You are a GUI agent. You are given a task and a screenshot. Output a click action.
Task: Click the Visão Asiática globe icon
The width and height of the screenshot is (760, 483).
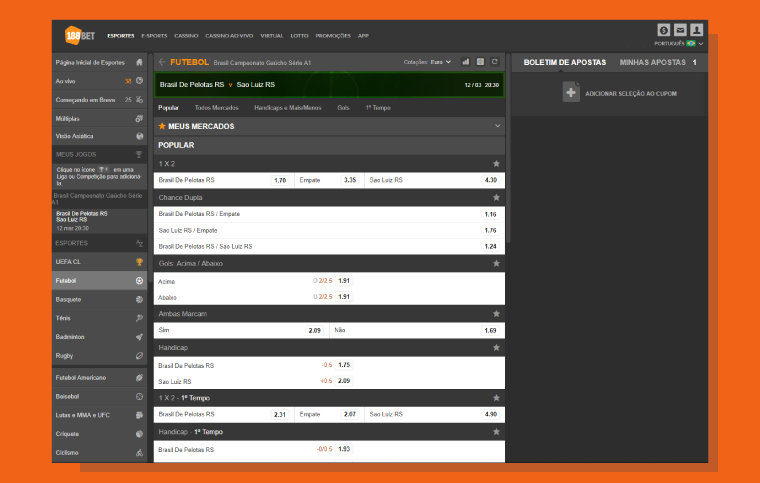point(140,137)
